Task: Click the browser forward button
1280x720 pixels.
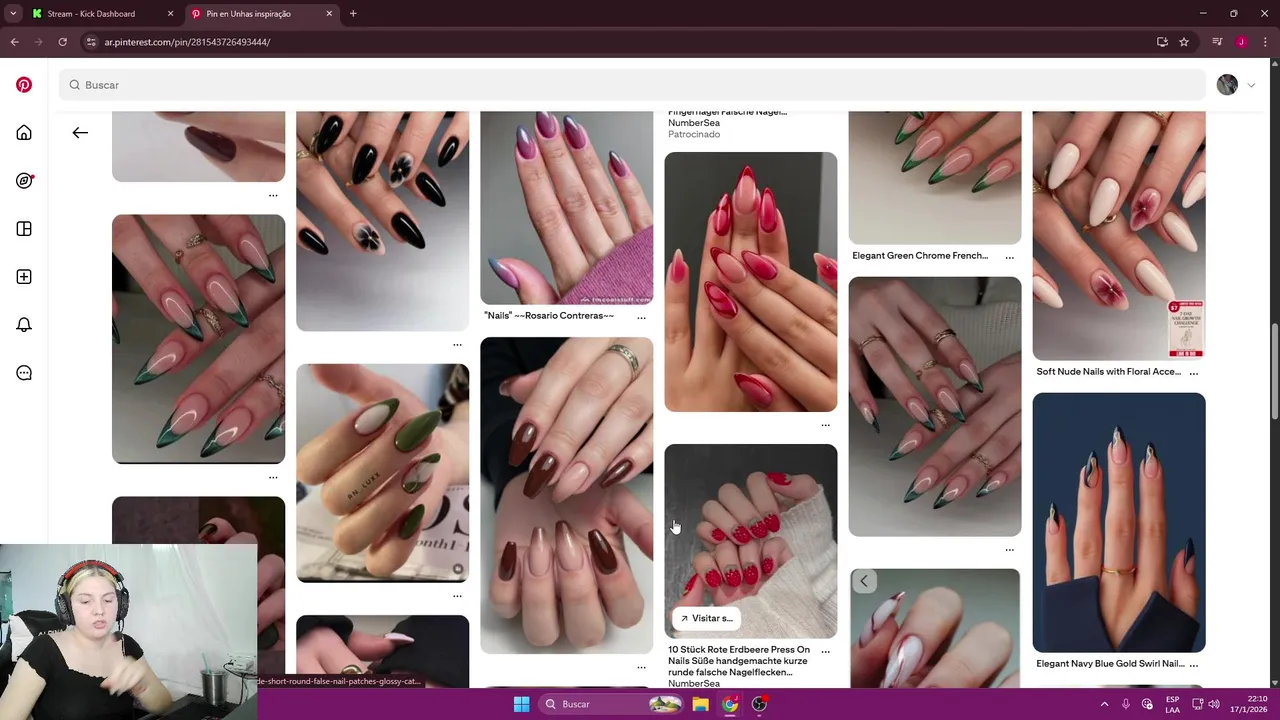Action: tap(38, 42)
